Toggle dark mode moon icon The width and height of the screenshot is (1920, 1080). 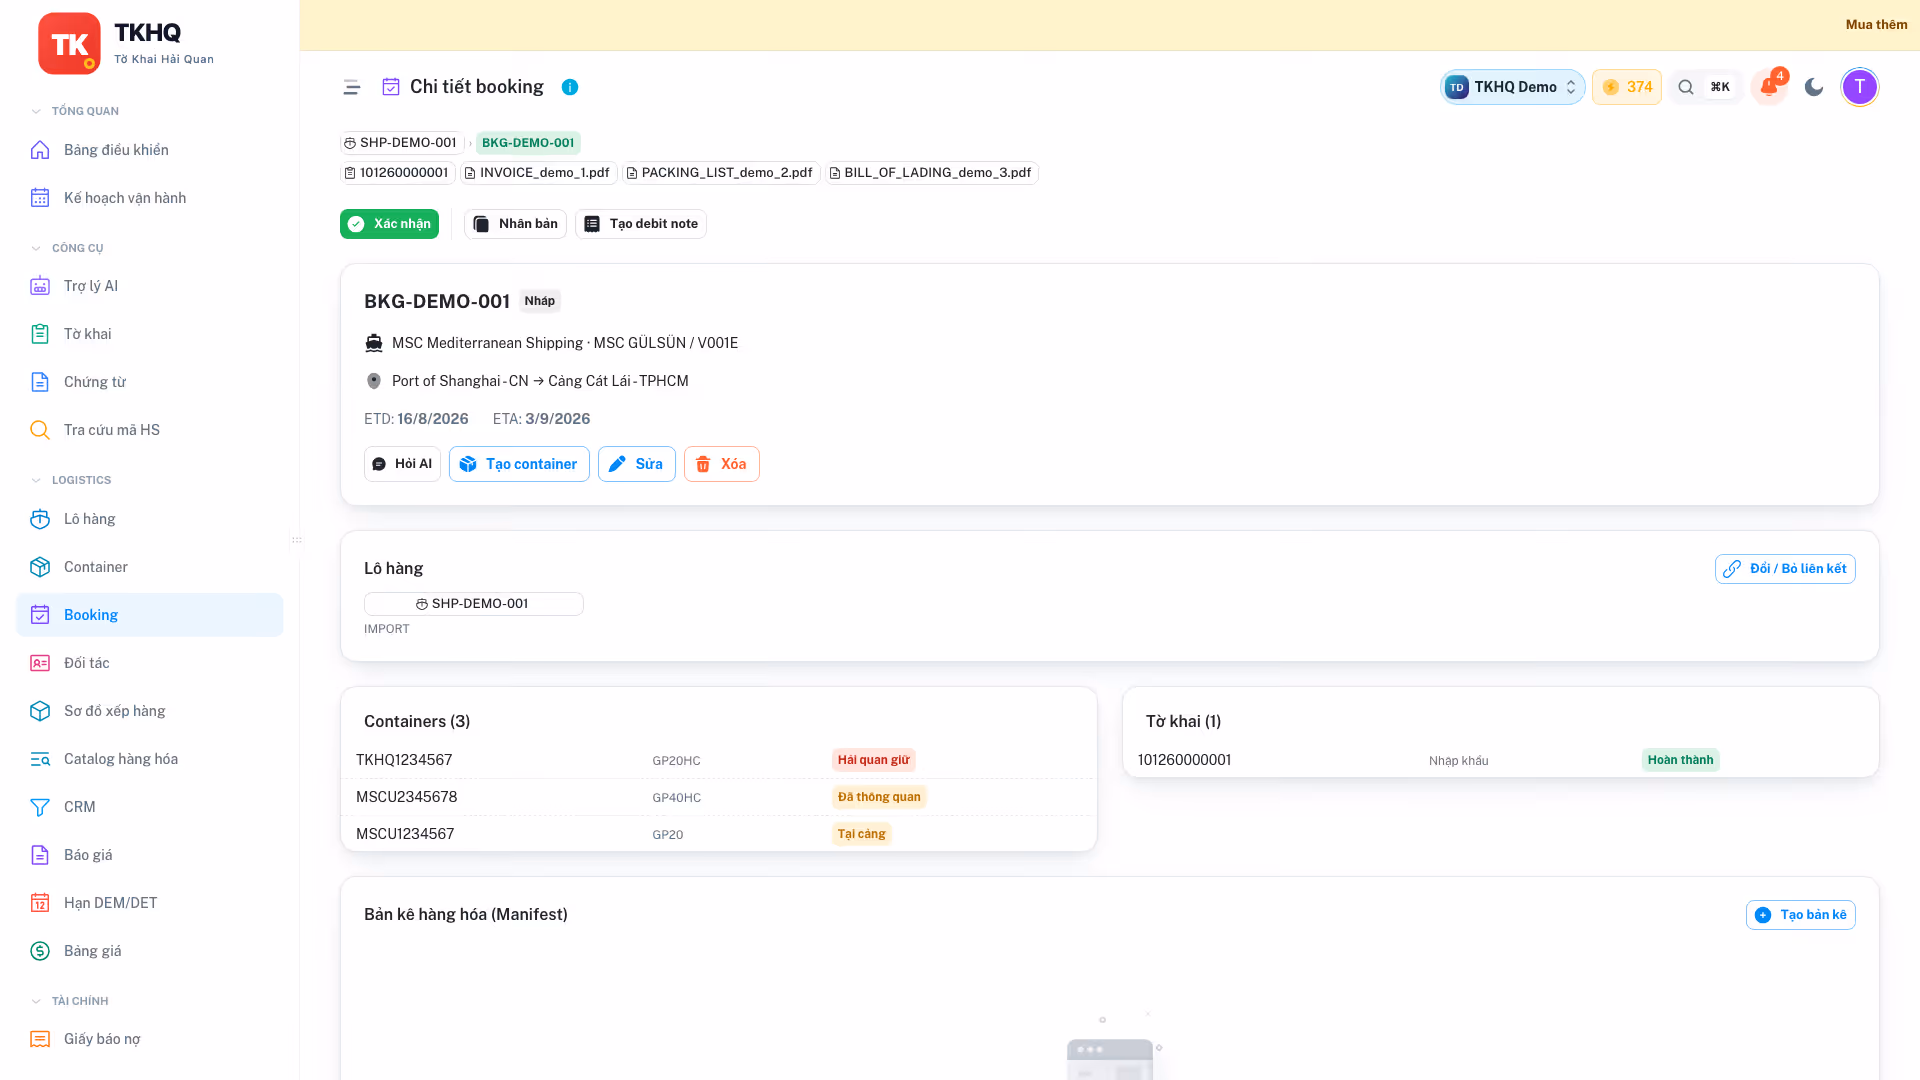pyautogui.click(x=1814, y=87)
